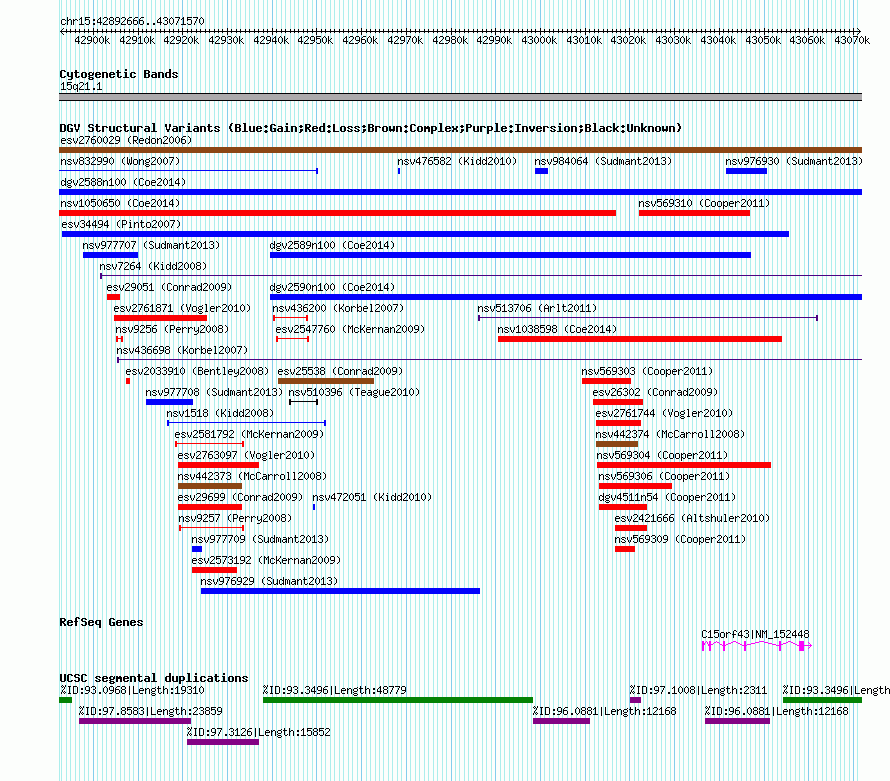Click the esv2760029 (Redon2006) variant label

tap(126, 140)
